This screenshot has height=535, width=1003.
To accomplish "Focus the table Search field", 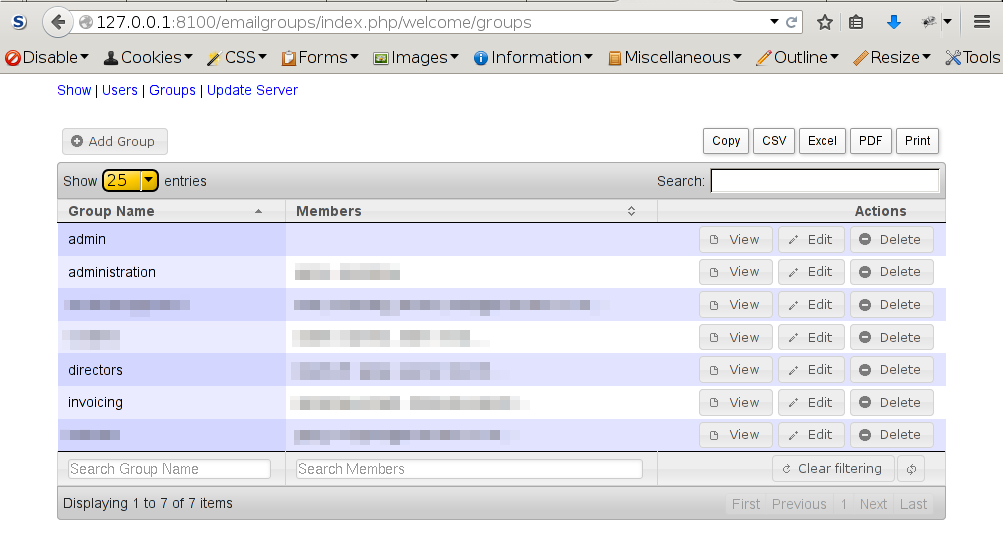I will coord(825,180).
